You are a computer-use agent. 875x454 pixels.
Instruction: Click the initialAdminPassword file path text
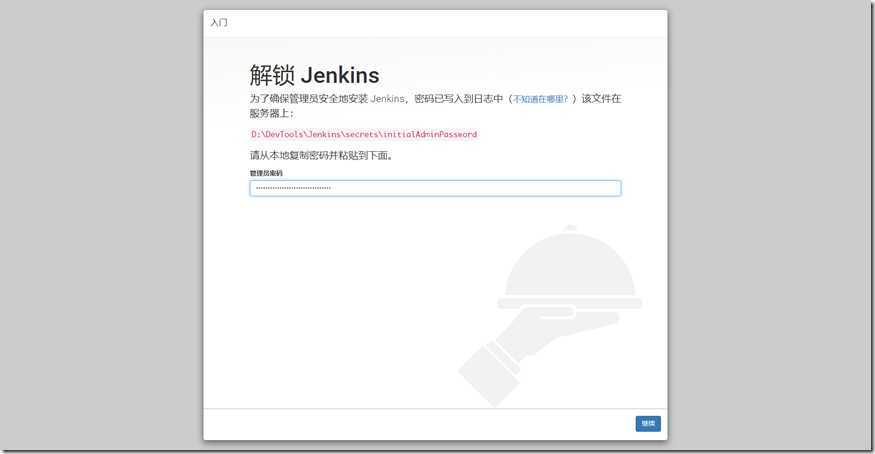(x=364, y=134)
